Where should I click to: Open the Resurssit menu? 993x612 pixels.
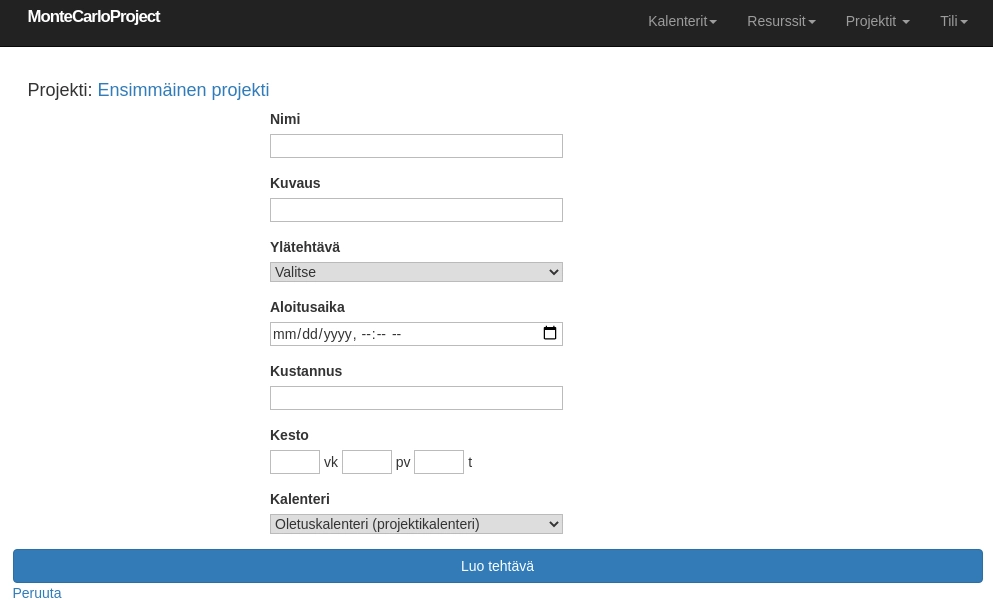[x=781, y=21]
